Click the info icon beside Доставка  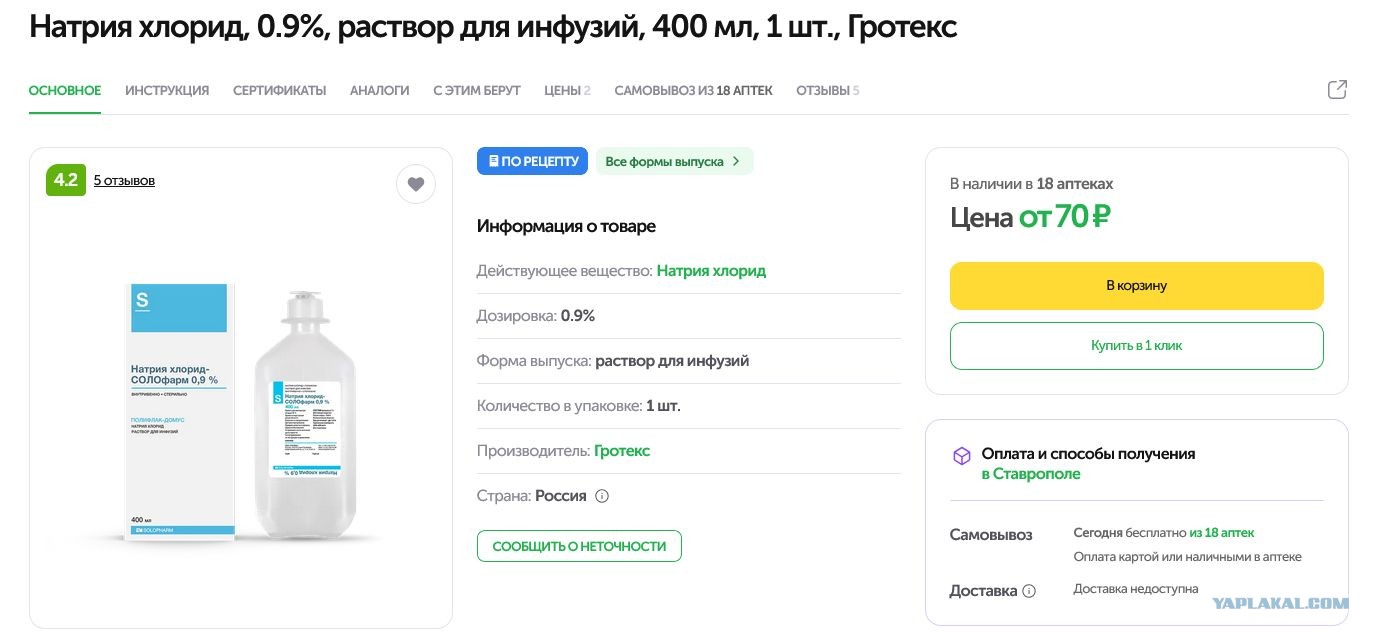pos(1029,591)
